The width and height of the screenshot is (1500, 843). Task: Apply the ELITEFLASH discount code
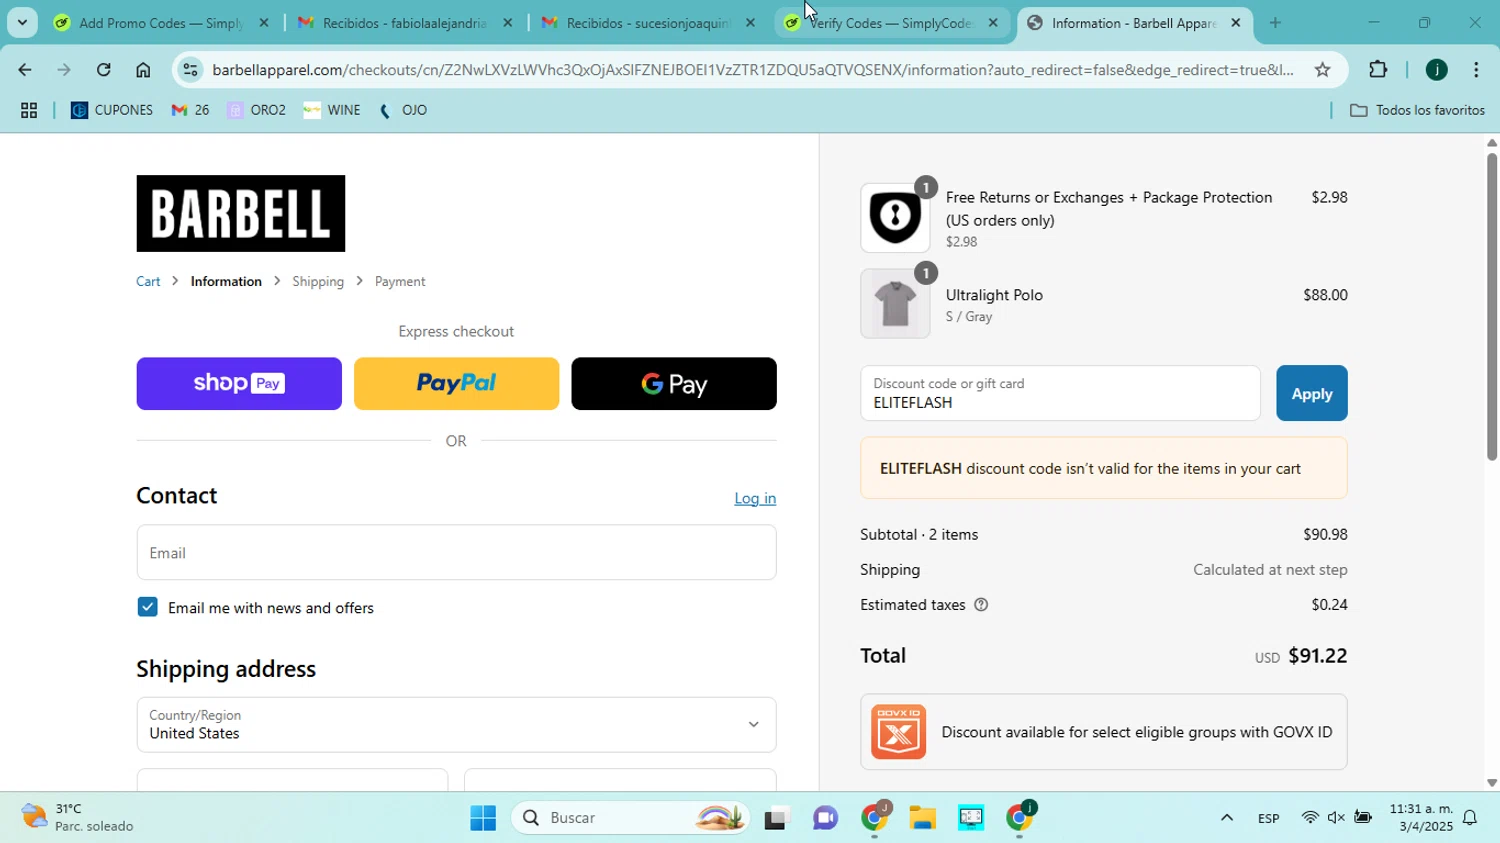point(1311,393)
